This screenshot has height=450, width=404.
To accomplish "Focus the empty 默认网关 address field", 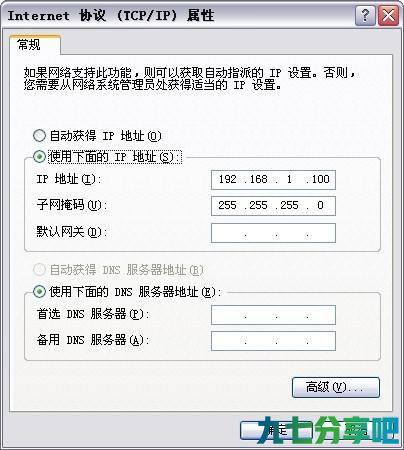I will [x=273, y=233].
